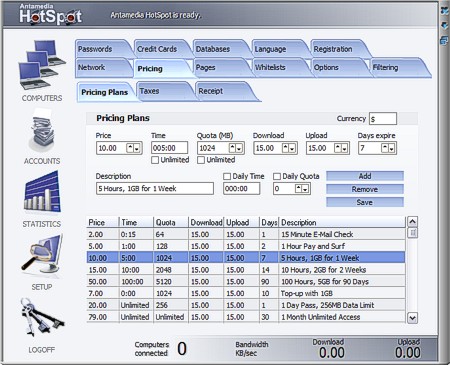This screenshot has width=450, height=365.
Task: Click the Description text field
Action: click(155, 189)
